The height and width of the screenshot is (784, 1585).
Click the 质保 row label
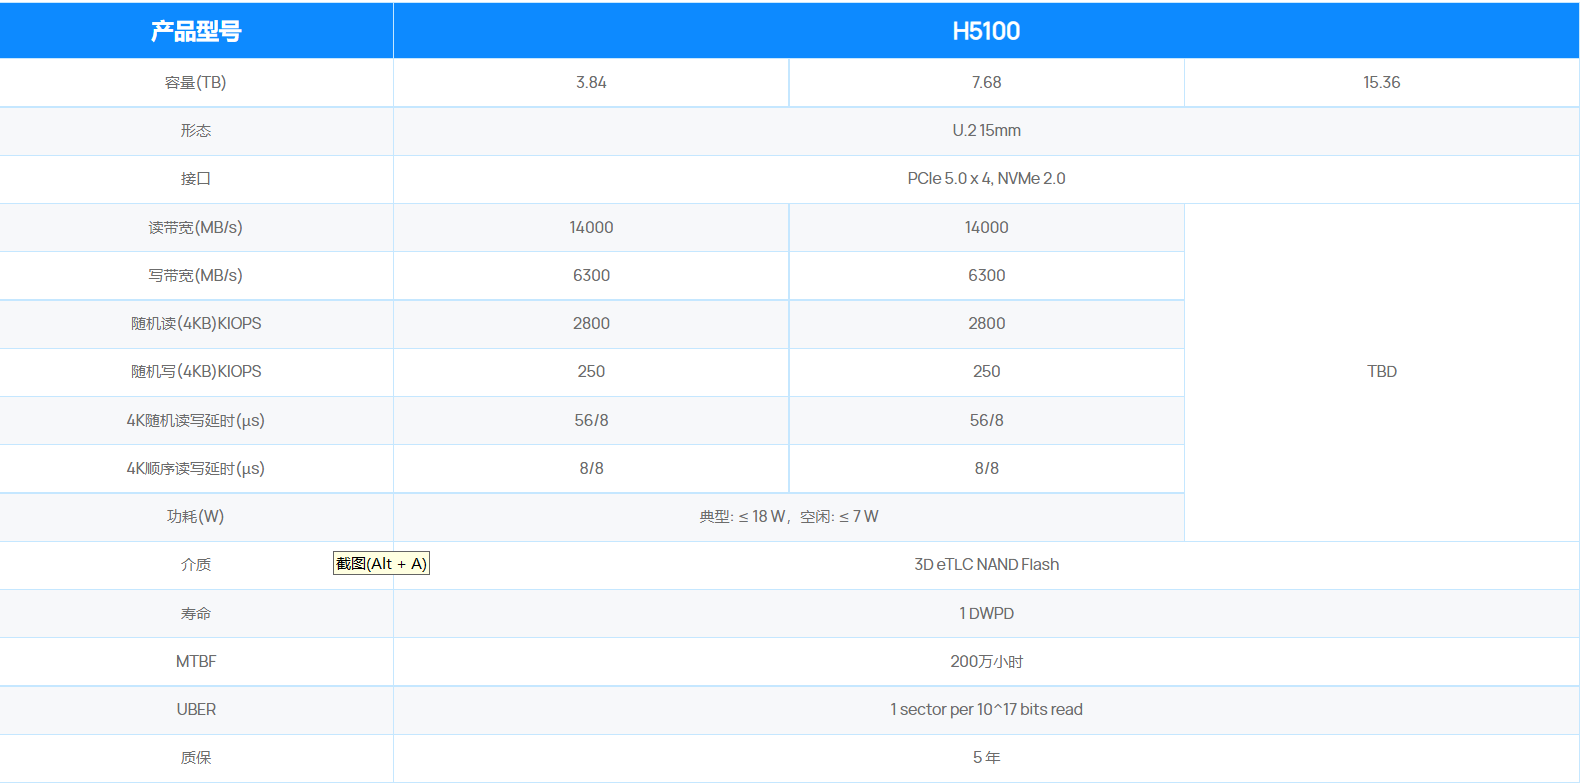click(x=196, y=758)
